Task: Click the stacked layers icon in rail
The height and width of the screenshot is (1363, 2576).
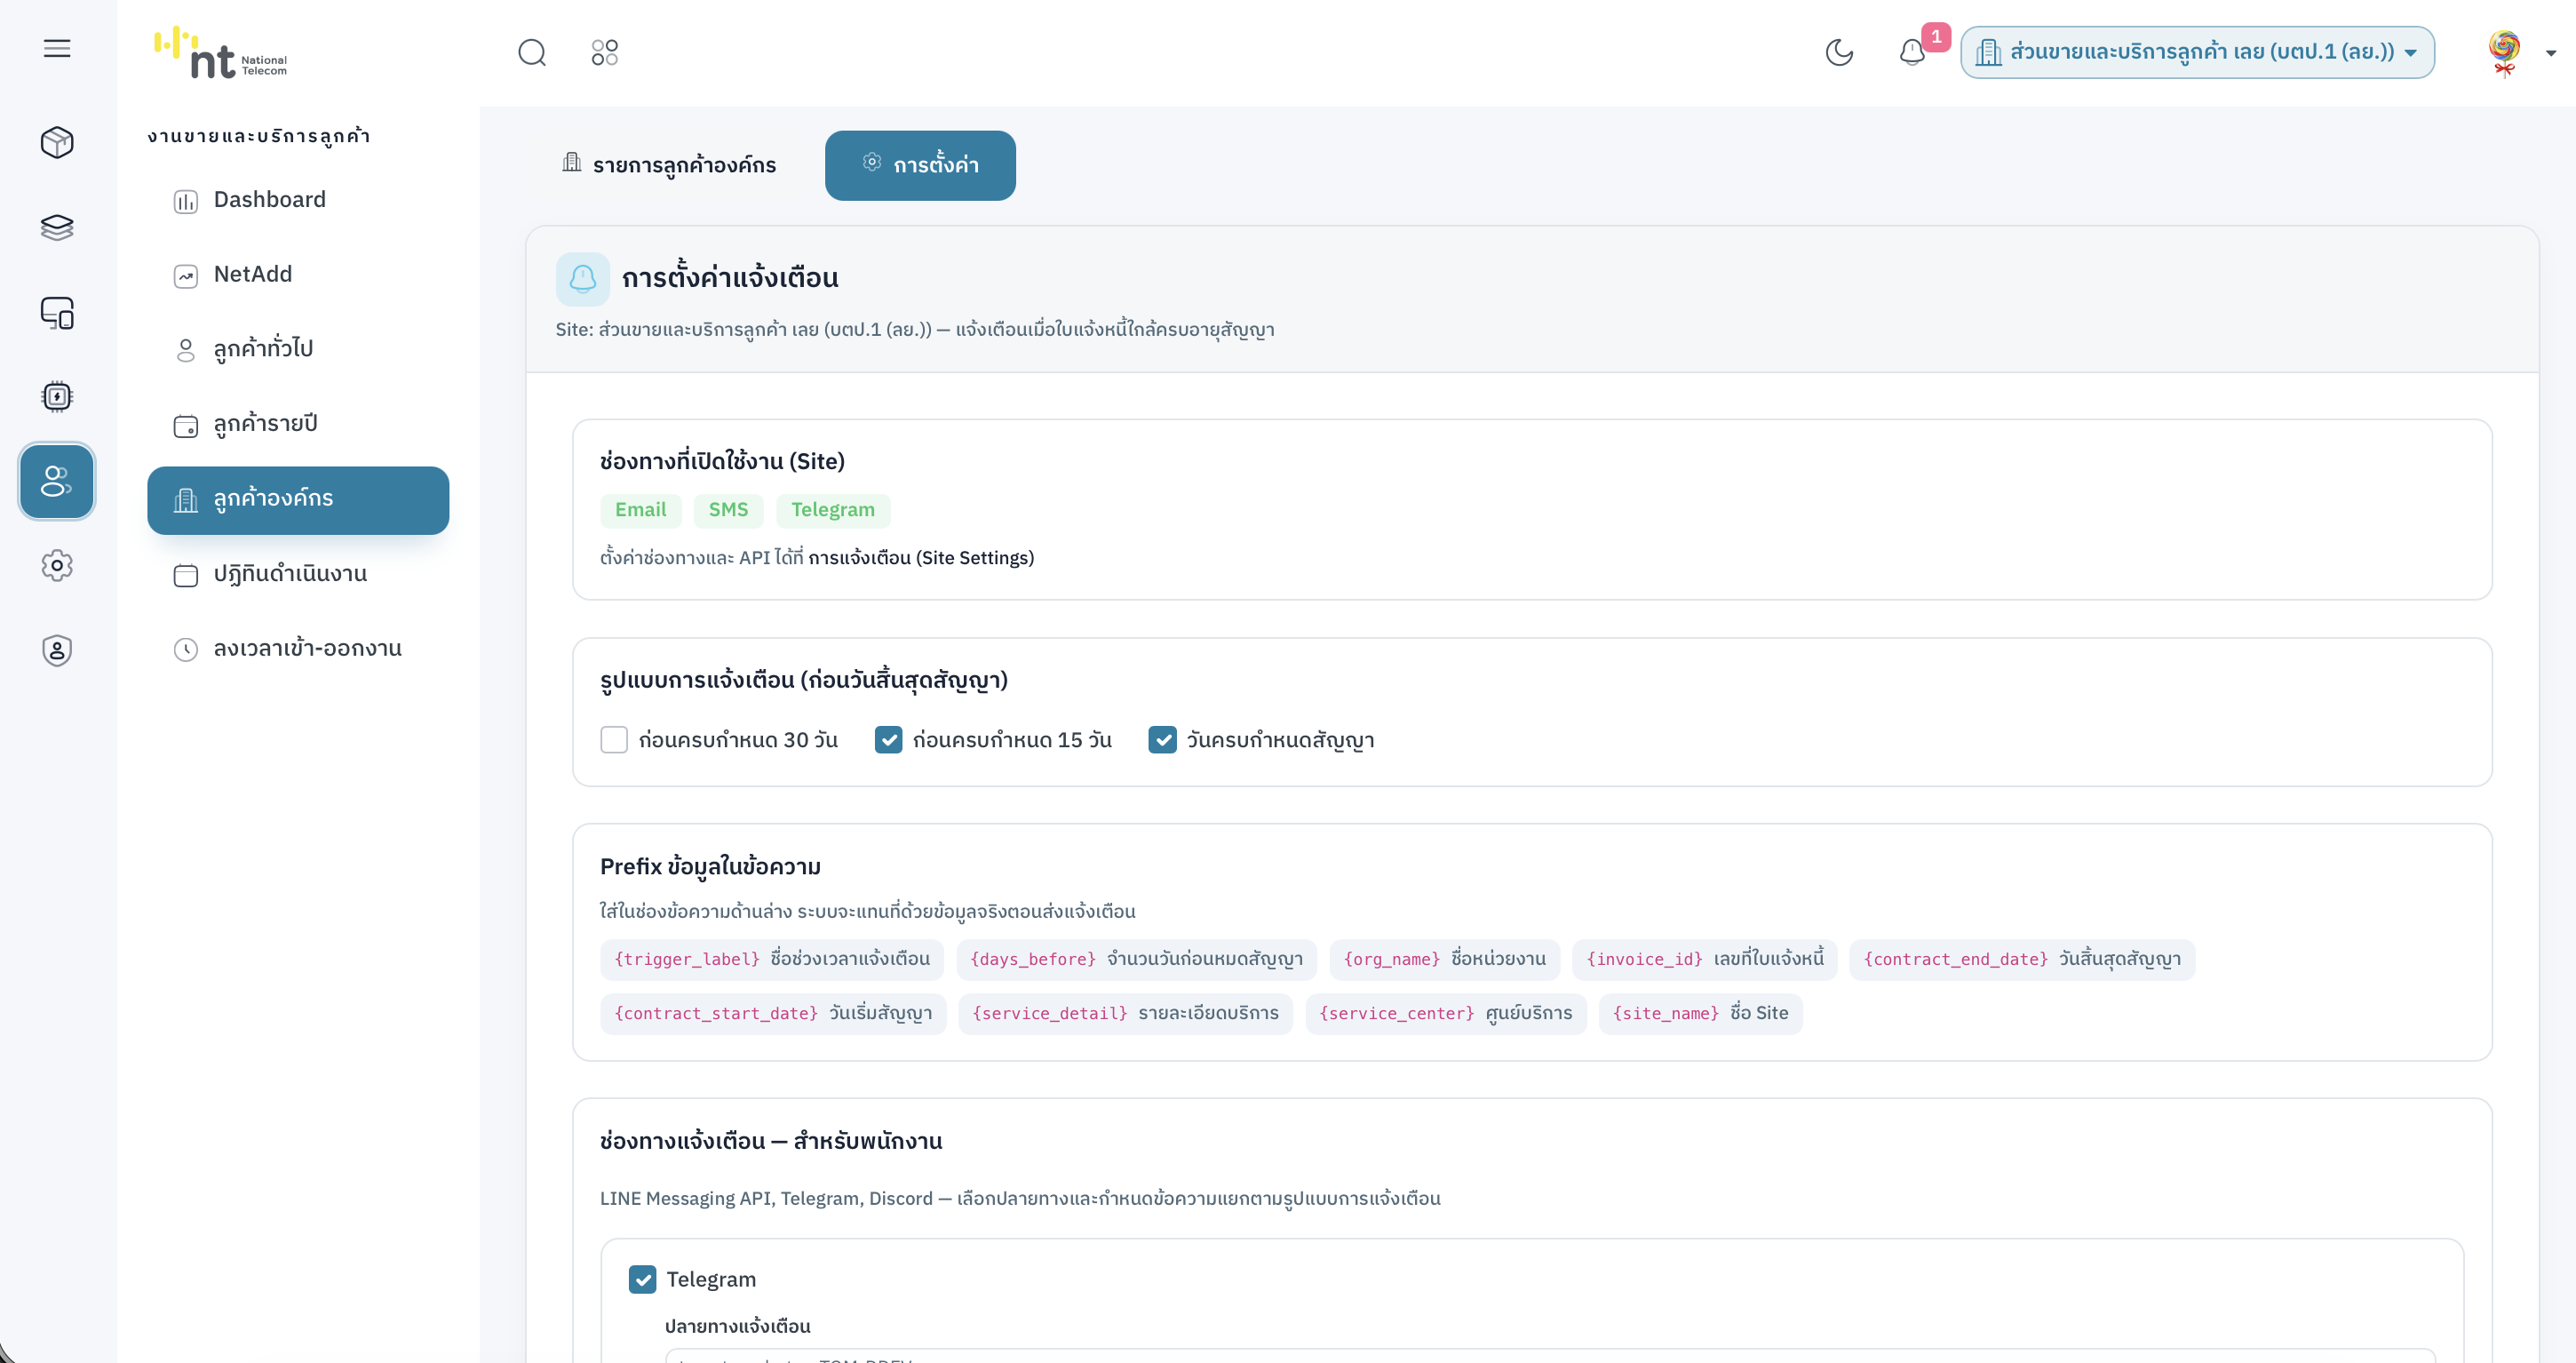Action: (x=57, y=227)
